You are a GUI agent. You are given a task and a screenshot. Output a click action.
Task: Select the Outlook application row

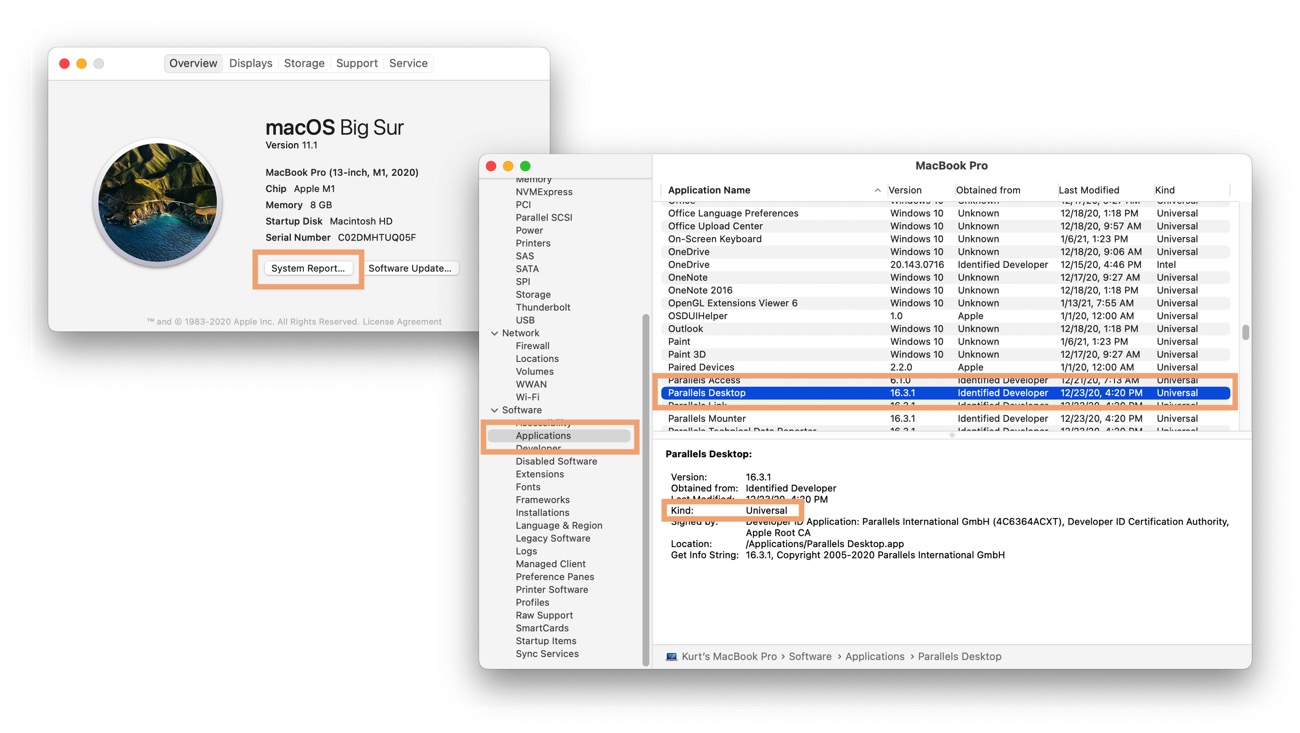coord(945,329)
